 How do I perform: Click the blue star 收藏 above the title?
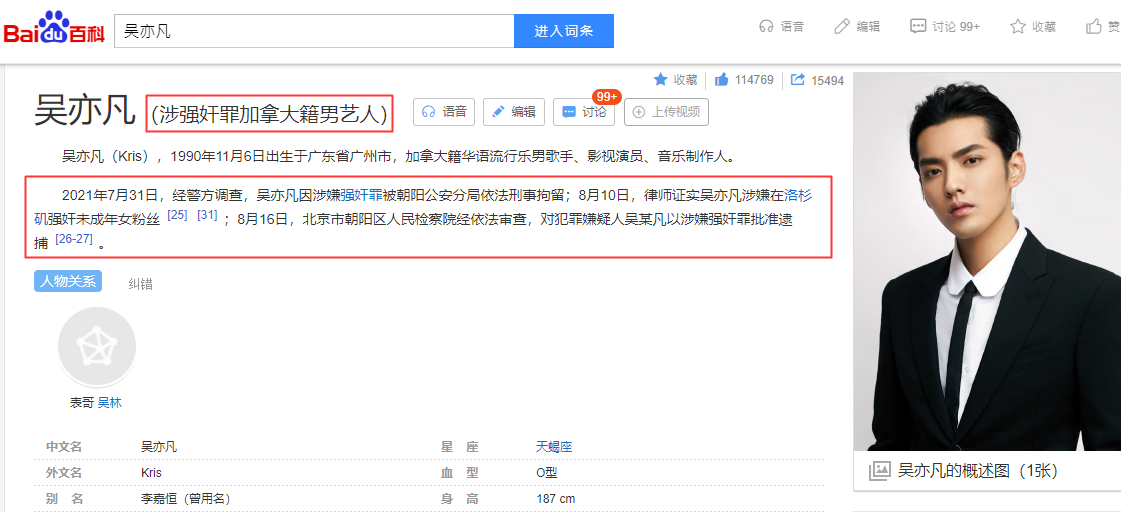(x=675, y=79)
